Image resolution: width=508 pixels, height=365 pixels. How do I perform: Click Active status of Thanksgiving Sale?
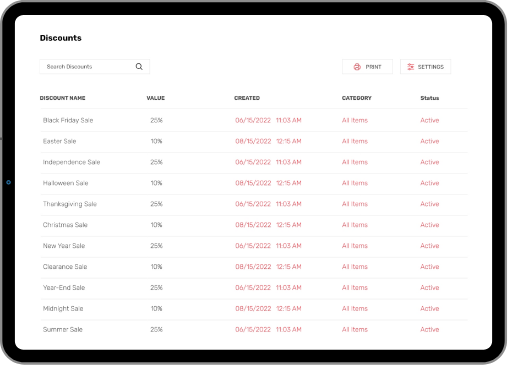[x=430, y=204]
